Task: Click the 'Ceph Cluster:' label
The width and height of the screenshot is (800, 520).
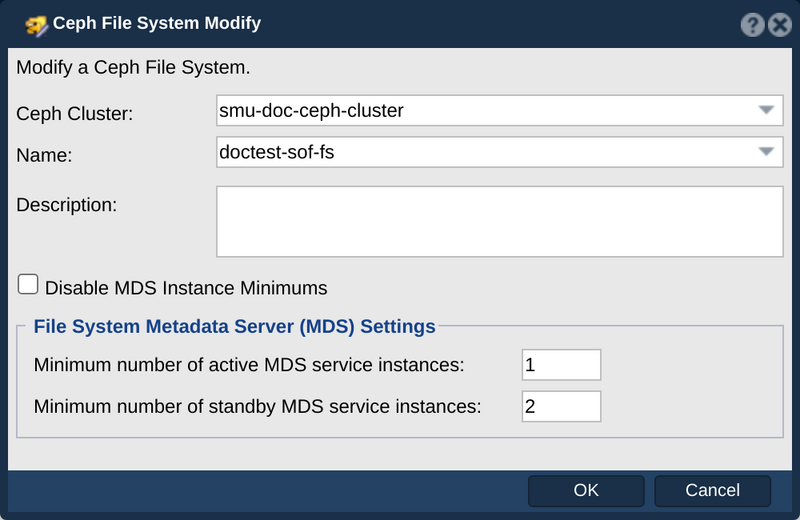Action: (74, 113)
